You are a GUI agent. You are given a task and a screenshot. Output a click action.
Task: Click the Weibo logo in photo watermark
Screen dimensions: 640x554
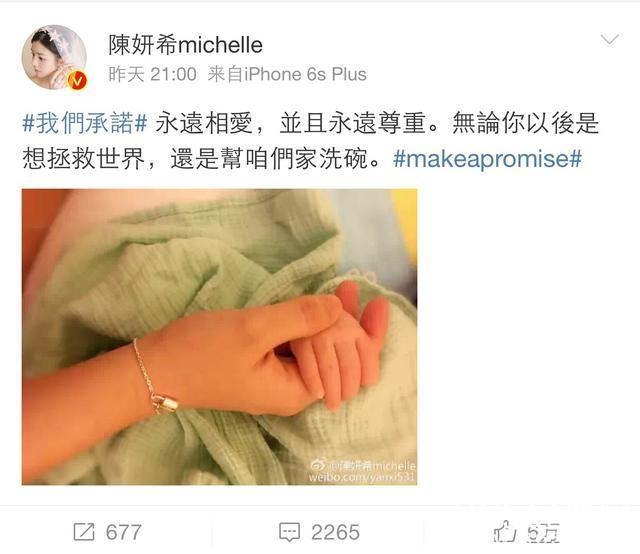coord(318,465)
